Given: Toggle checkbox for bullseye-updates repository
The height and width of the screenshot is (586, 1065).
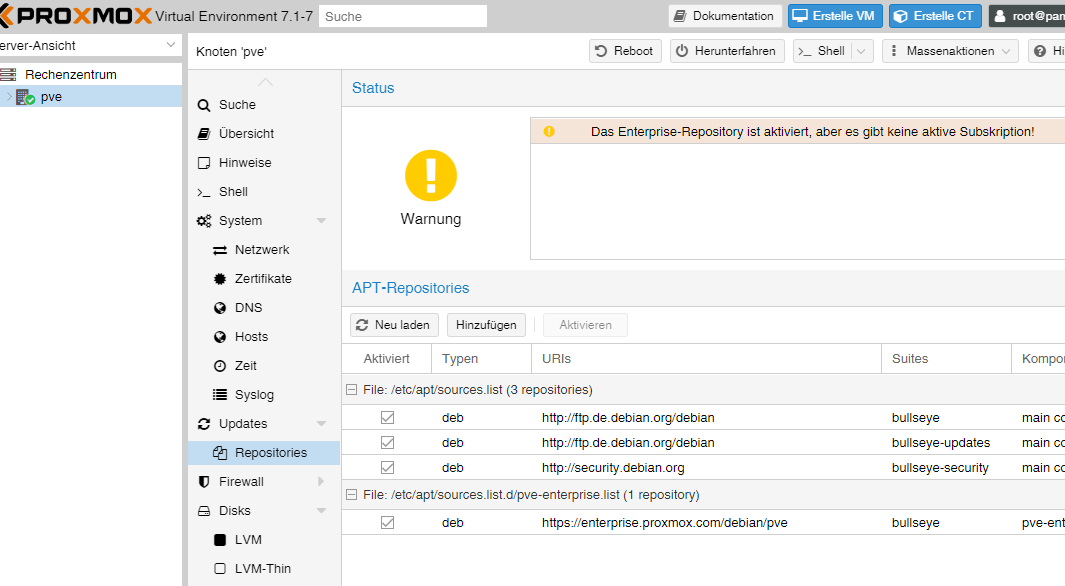Looking at the screenshot, I should (387, 443).
